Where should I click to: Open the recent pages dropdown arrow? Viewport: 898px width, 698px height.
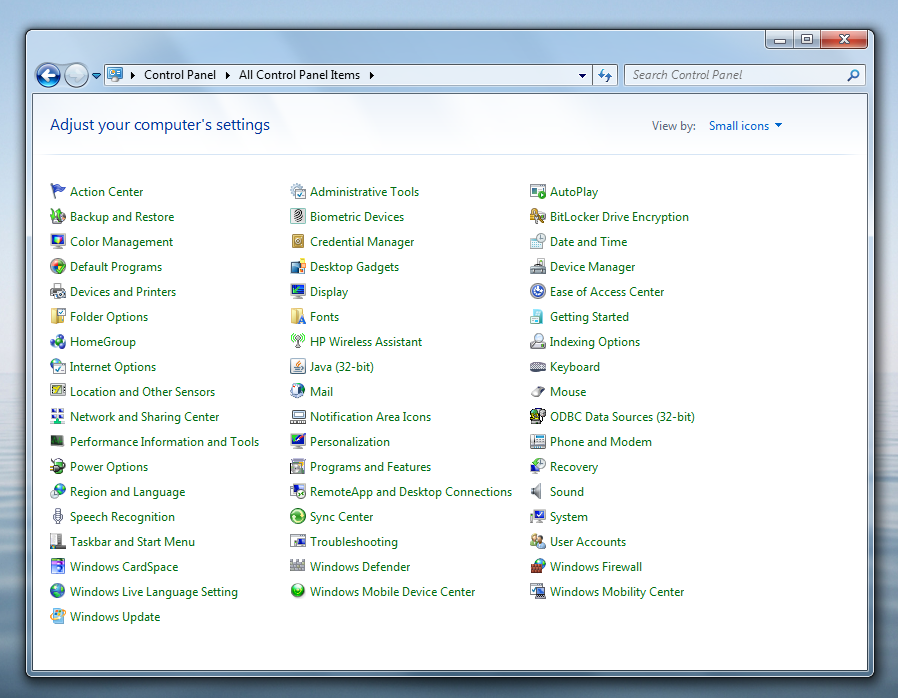97,76
